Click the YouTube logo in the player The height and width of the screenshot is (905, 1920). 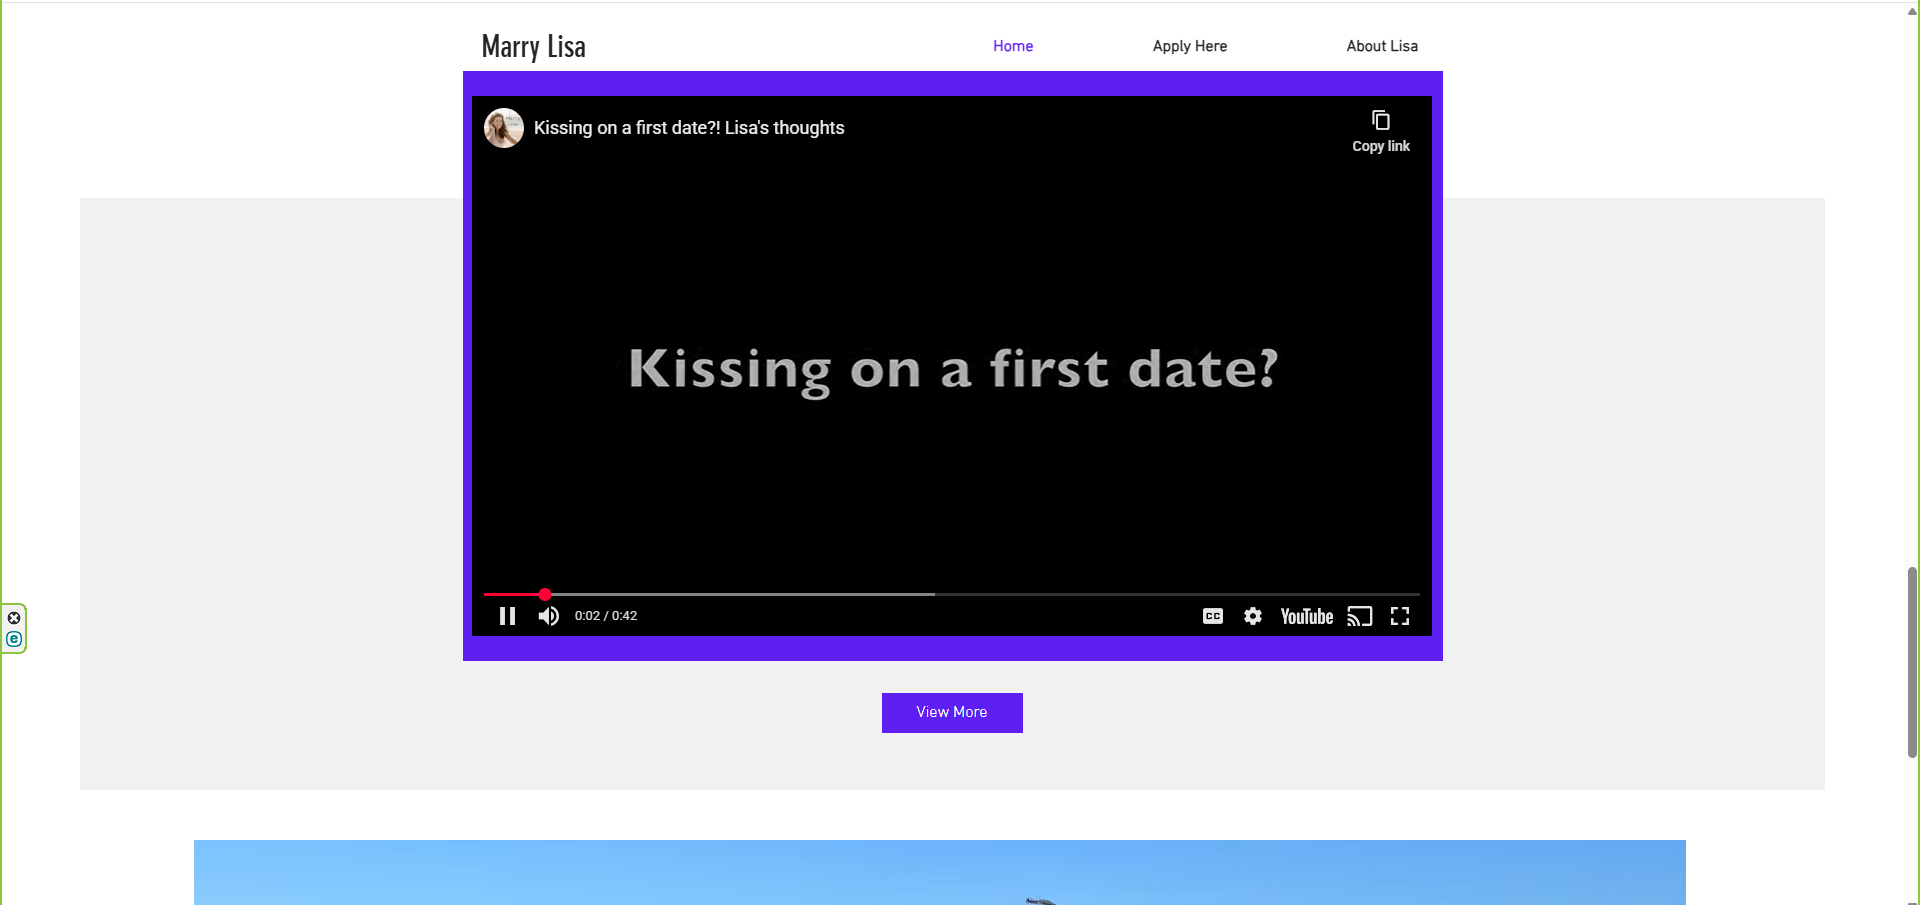click(x=1306, y=616)
